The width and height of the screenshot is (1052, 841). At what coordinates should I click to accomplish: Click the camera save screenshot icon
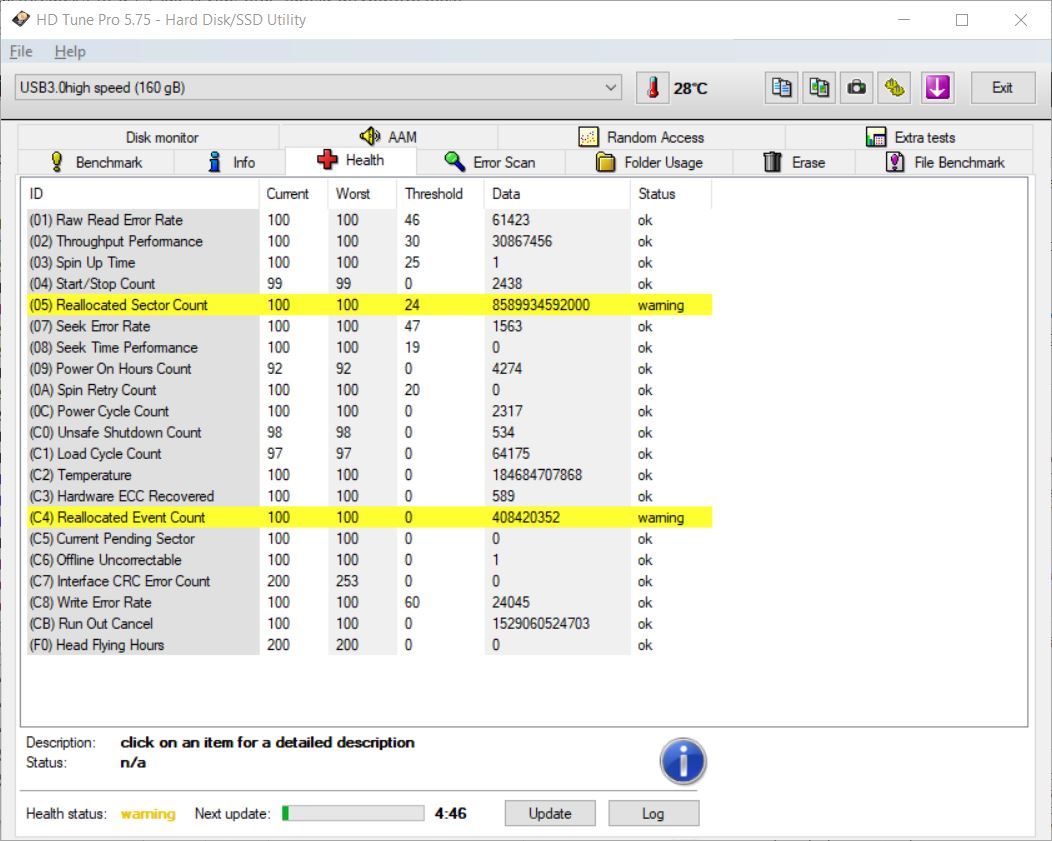point(856,88)
